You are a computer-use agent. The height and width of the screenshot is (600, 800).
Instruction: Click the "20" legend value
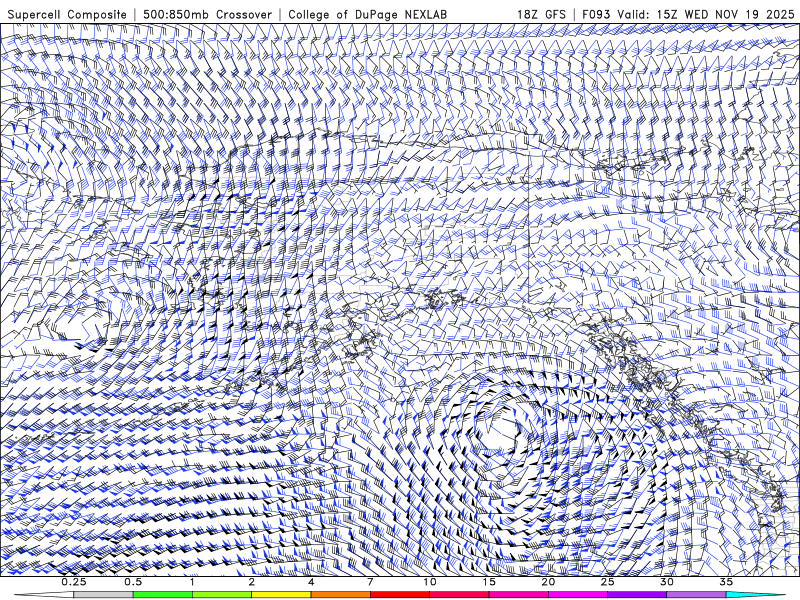tap(548, 582)
